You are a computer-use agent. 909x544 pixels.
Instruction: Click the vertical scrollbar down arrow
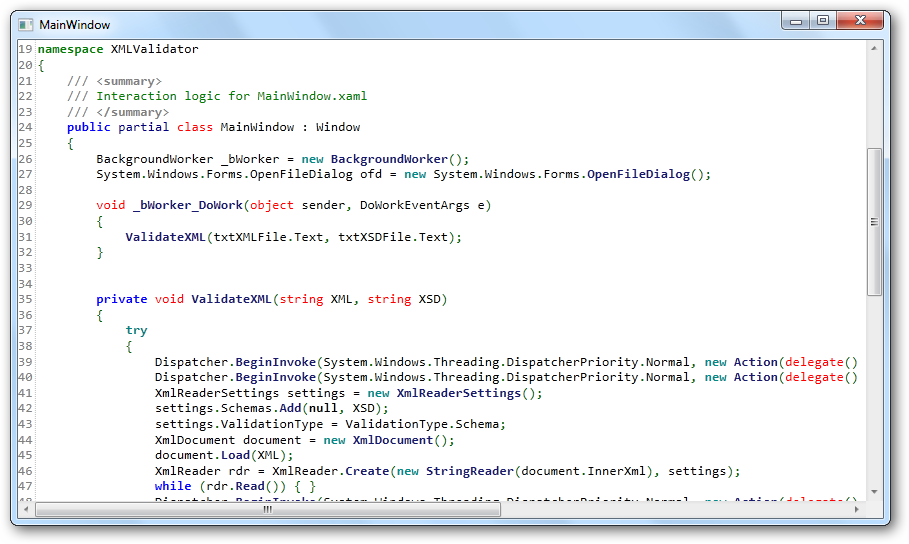[874, 492]
